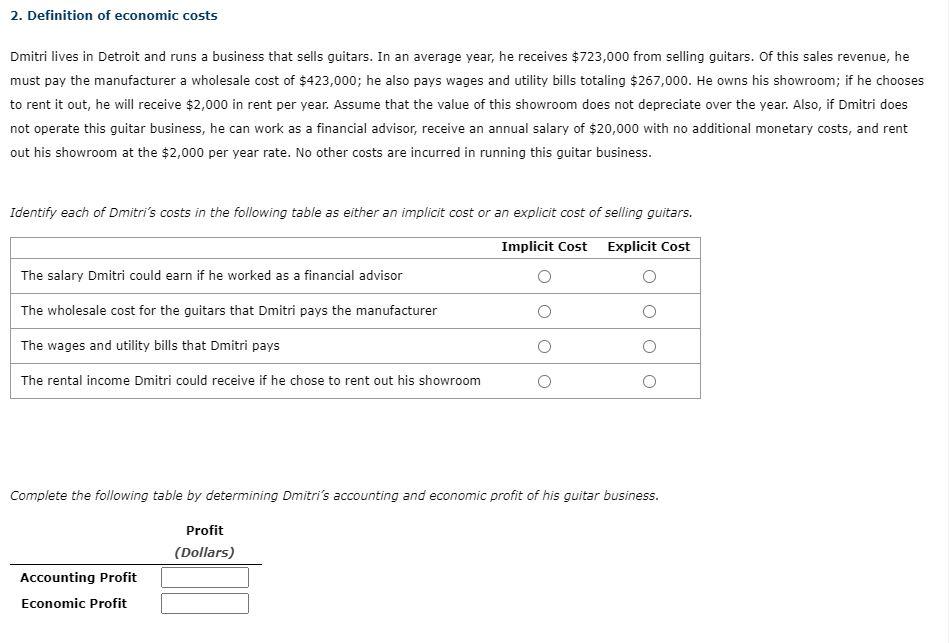Select Explicit Cost for wholesale guitar cost

pos(649,312)
